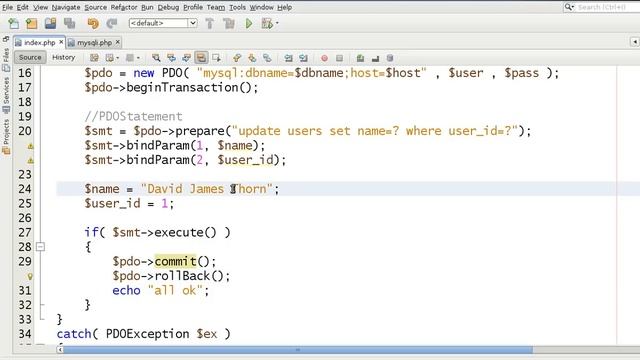Image resolution: width=640 pixels, height=360 pixels.
Task: Toggle Rectangular Selection mode
Action: pos(216,58)
